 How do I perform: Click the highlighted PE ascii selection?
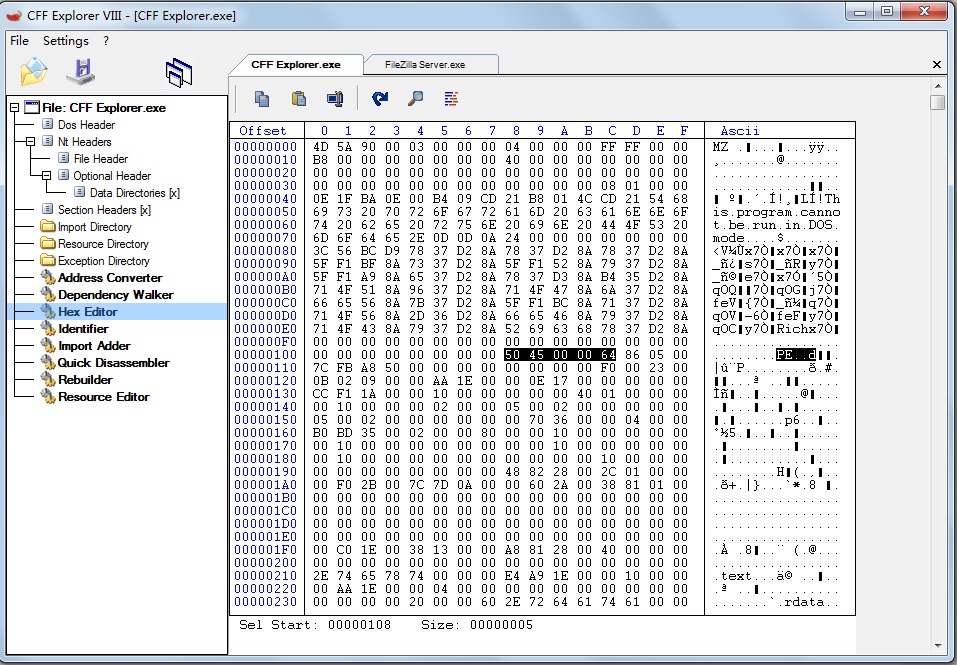[796, 354]
